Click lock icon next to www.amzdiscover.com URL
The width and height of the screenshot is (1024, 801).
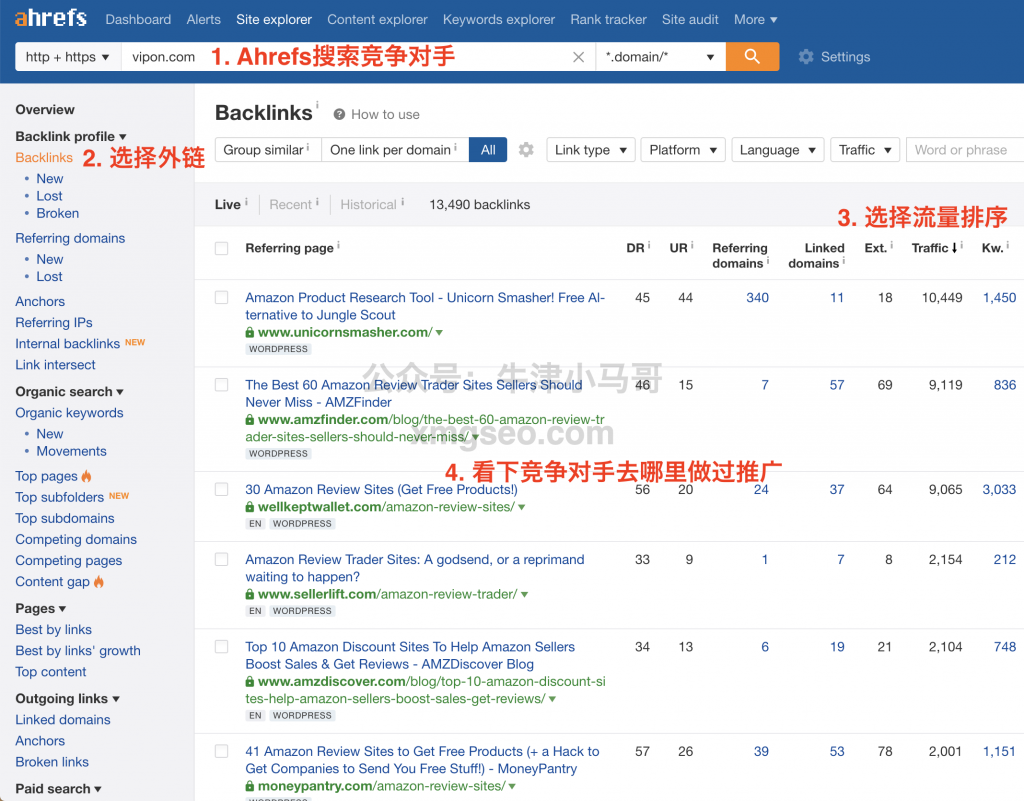click(249, 682)
